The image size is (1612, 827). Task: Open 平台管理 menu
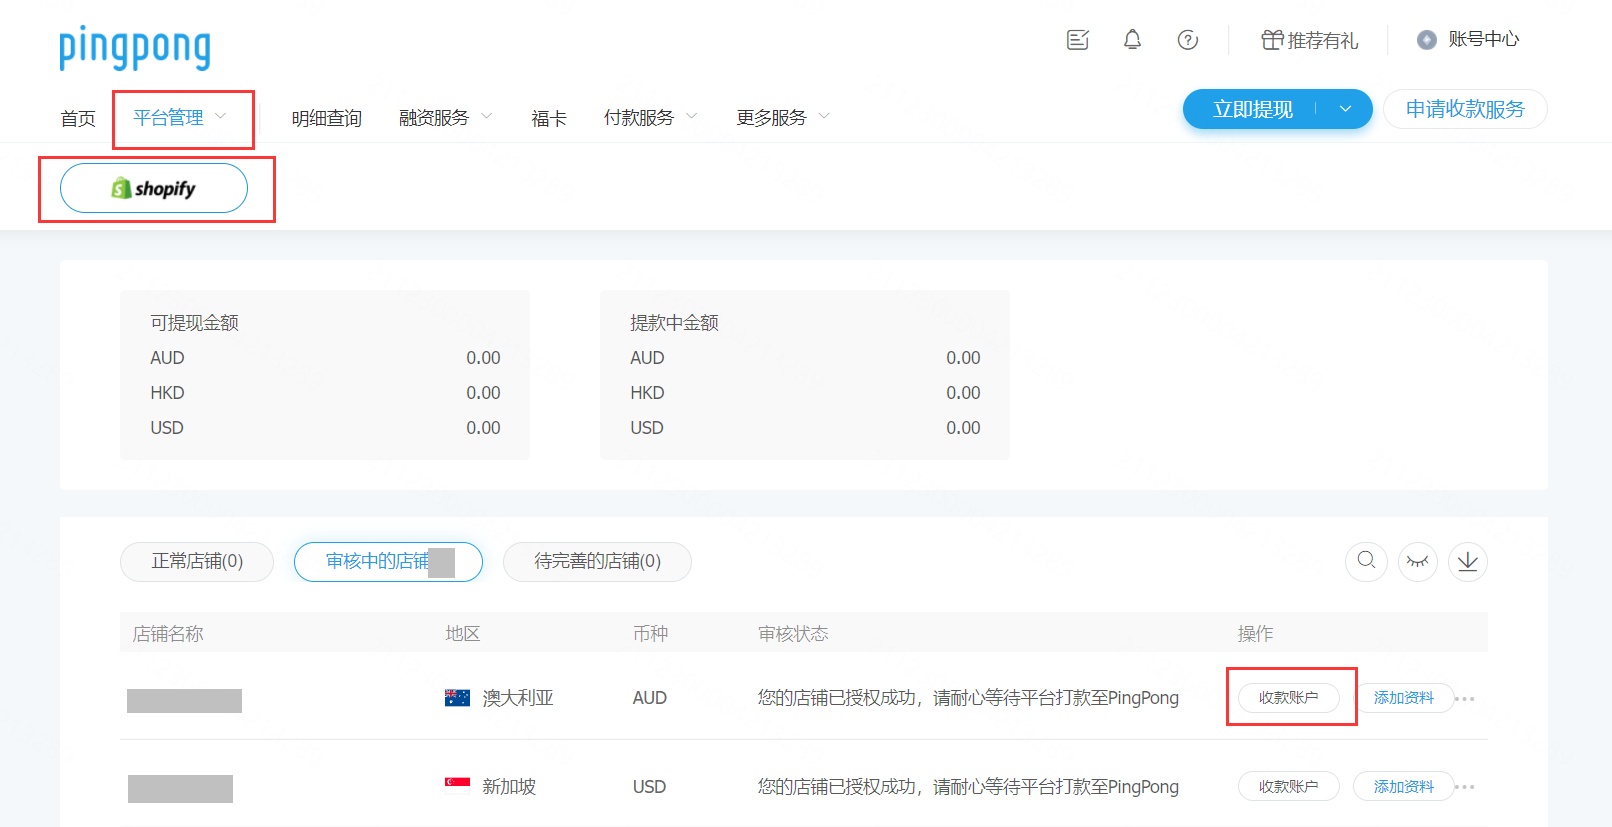coord(168,118)
